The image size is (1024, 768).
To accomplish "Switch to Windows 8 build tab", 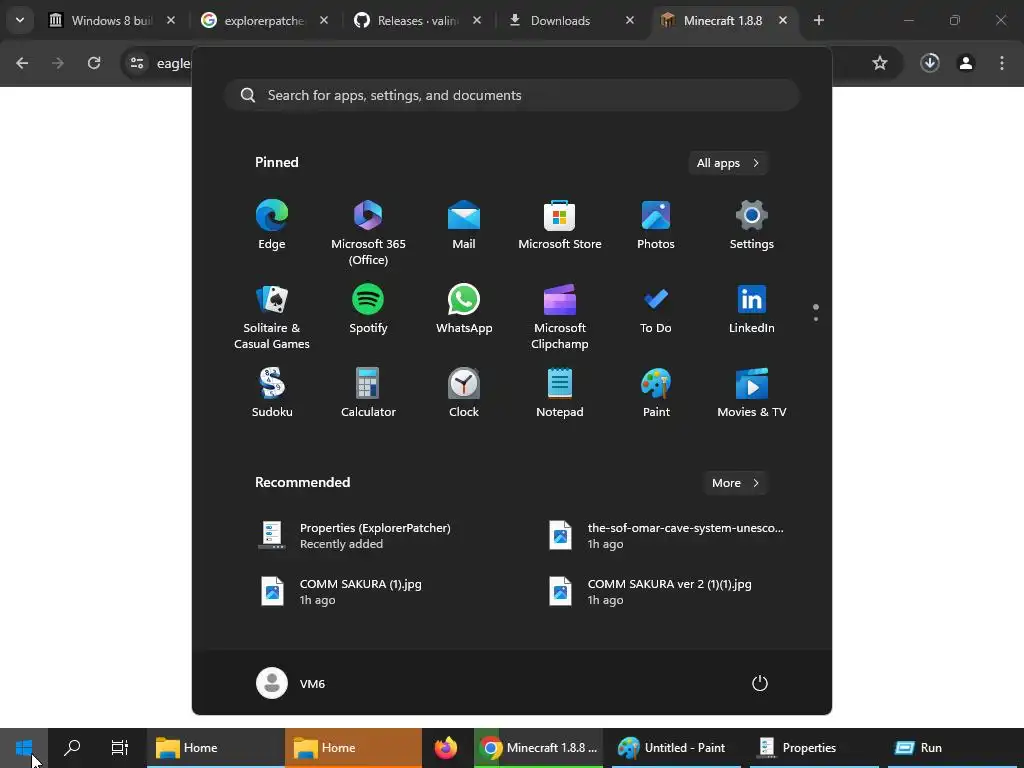I will [x=111, y=21].
